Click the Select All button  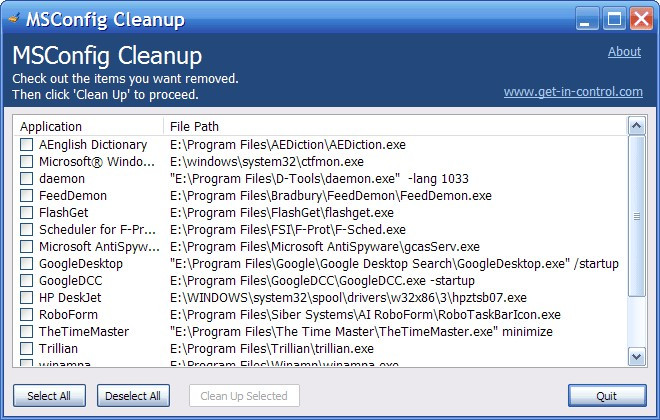[49, 396]
